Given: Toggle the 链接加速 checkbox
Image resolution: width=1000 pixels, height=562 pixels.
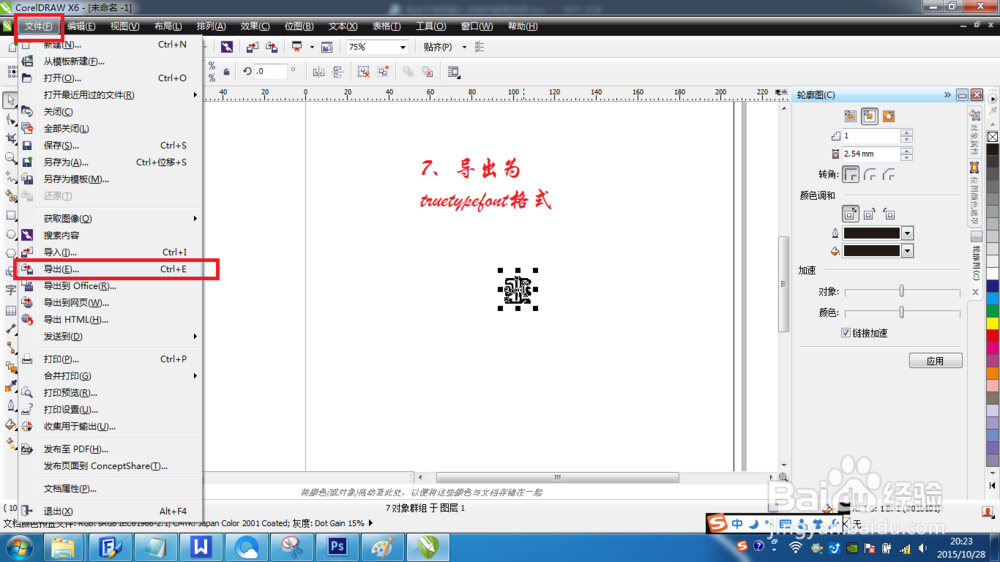Looking at the screenshot, I should pos(846,333).
